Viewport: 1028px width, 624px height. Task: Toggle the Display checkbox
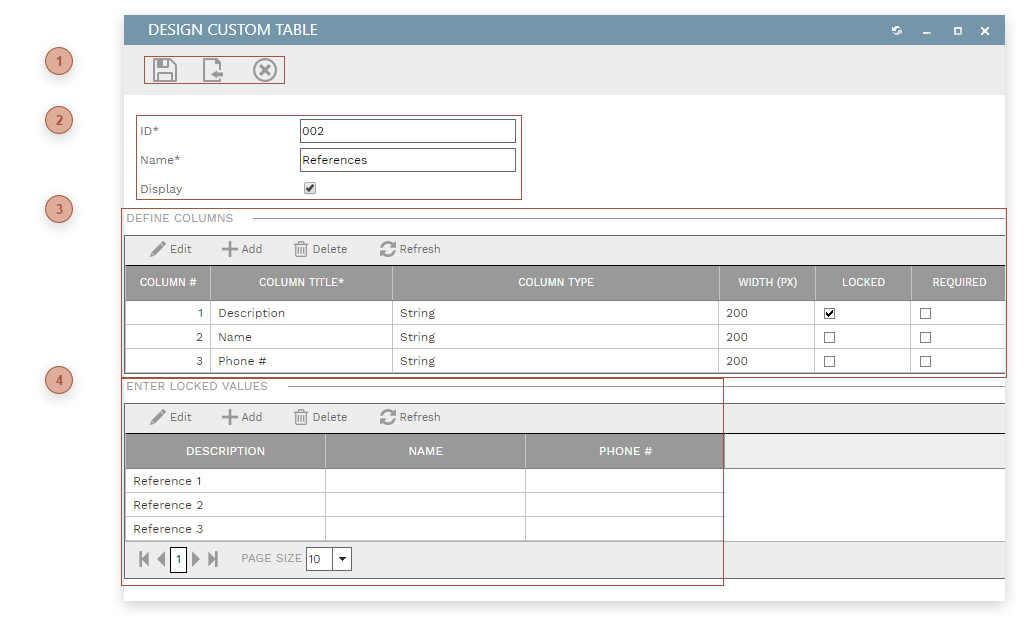point(309,187)
